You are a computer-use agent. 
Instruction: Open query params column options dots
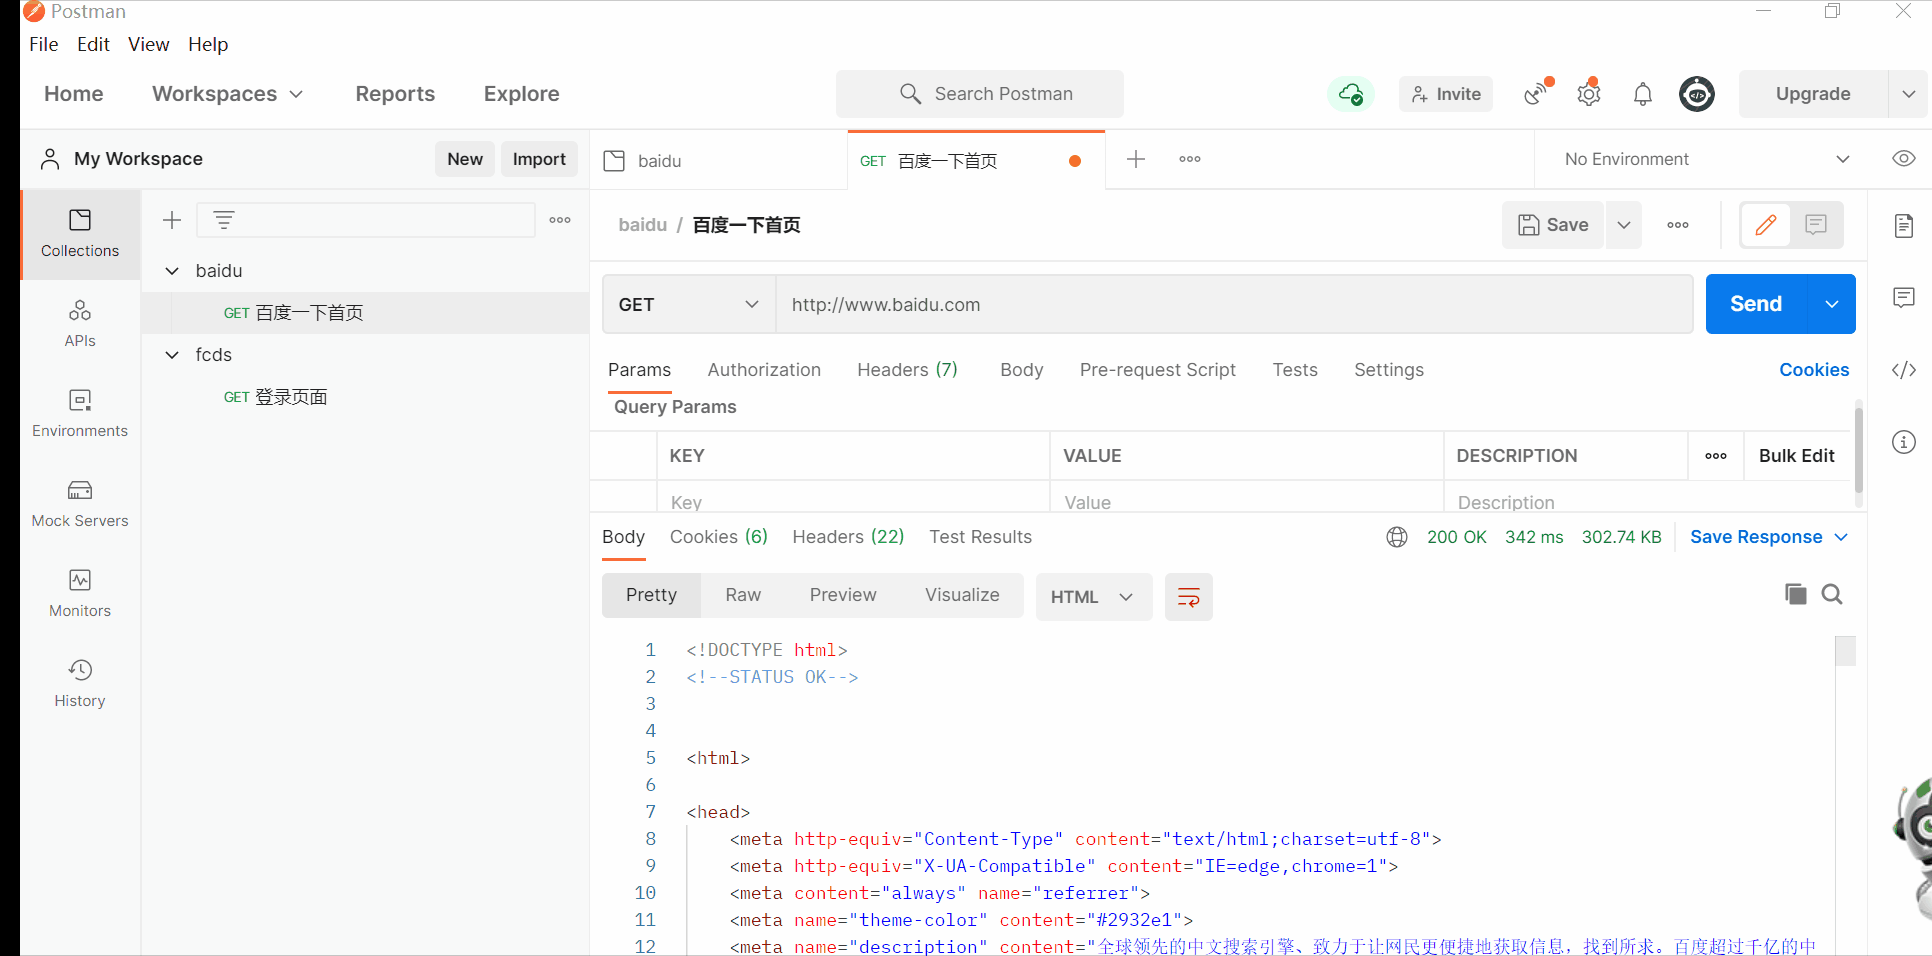tap(1716, 456)
